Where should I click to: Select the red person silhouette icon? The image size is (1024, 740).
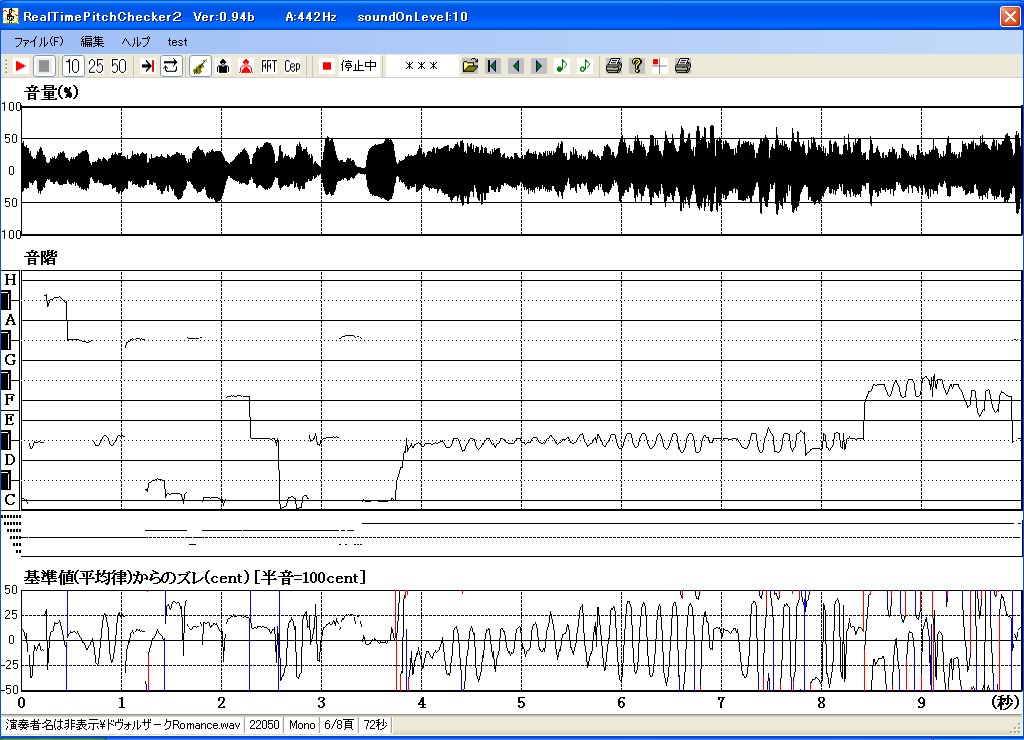[x=246, y=66]
